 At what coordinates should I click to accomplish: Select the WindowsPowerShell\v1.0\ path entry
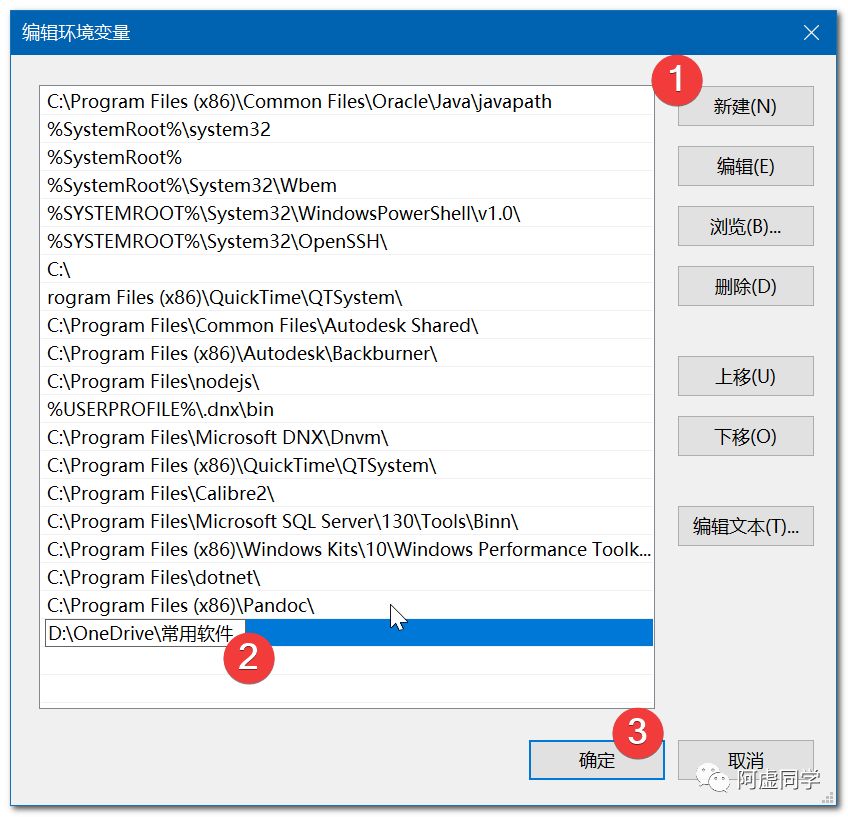[346, 213]
